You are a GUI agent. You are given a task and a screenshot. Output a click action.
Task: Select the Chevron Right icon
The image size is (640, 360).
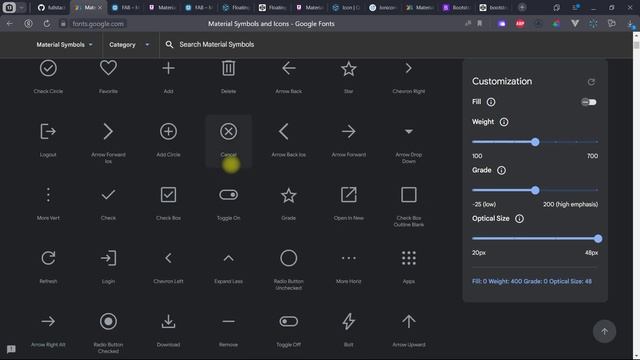click(409, 68)
